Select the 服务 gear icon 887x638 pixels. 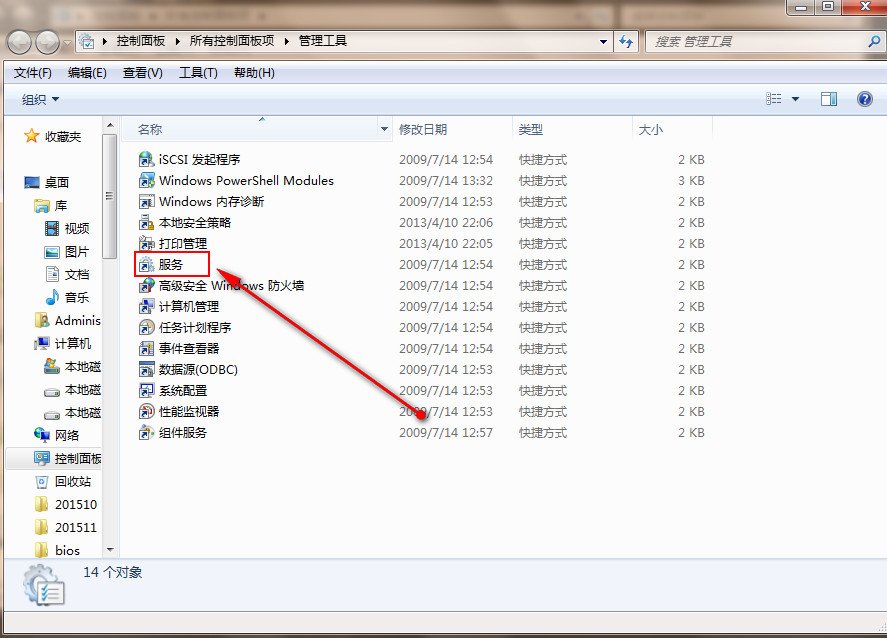[x=147, y=264]
